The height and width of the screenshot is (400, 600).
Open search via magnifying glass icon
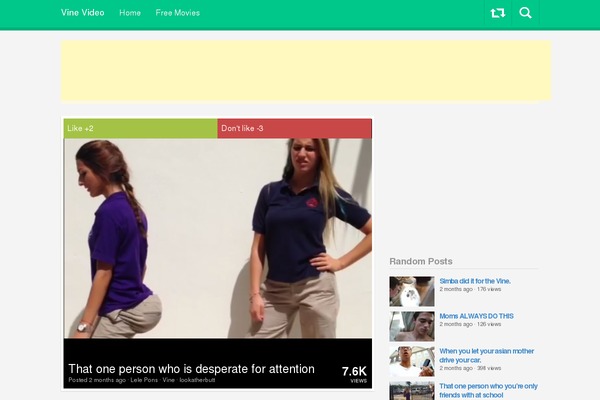(525, 13)
